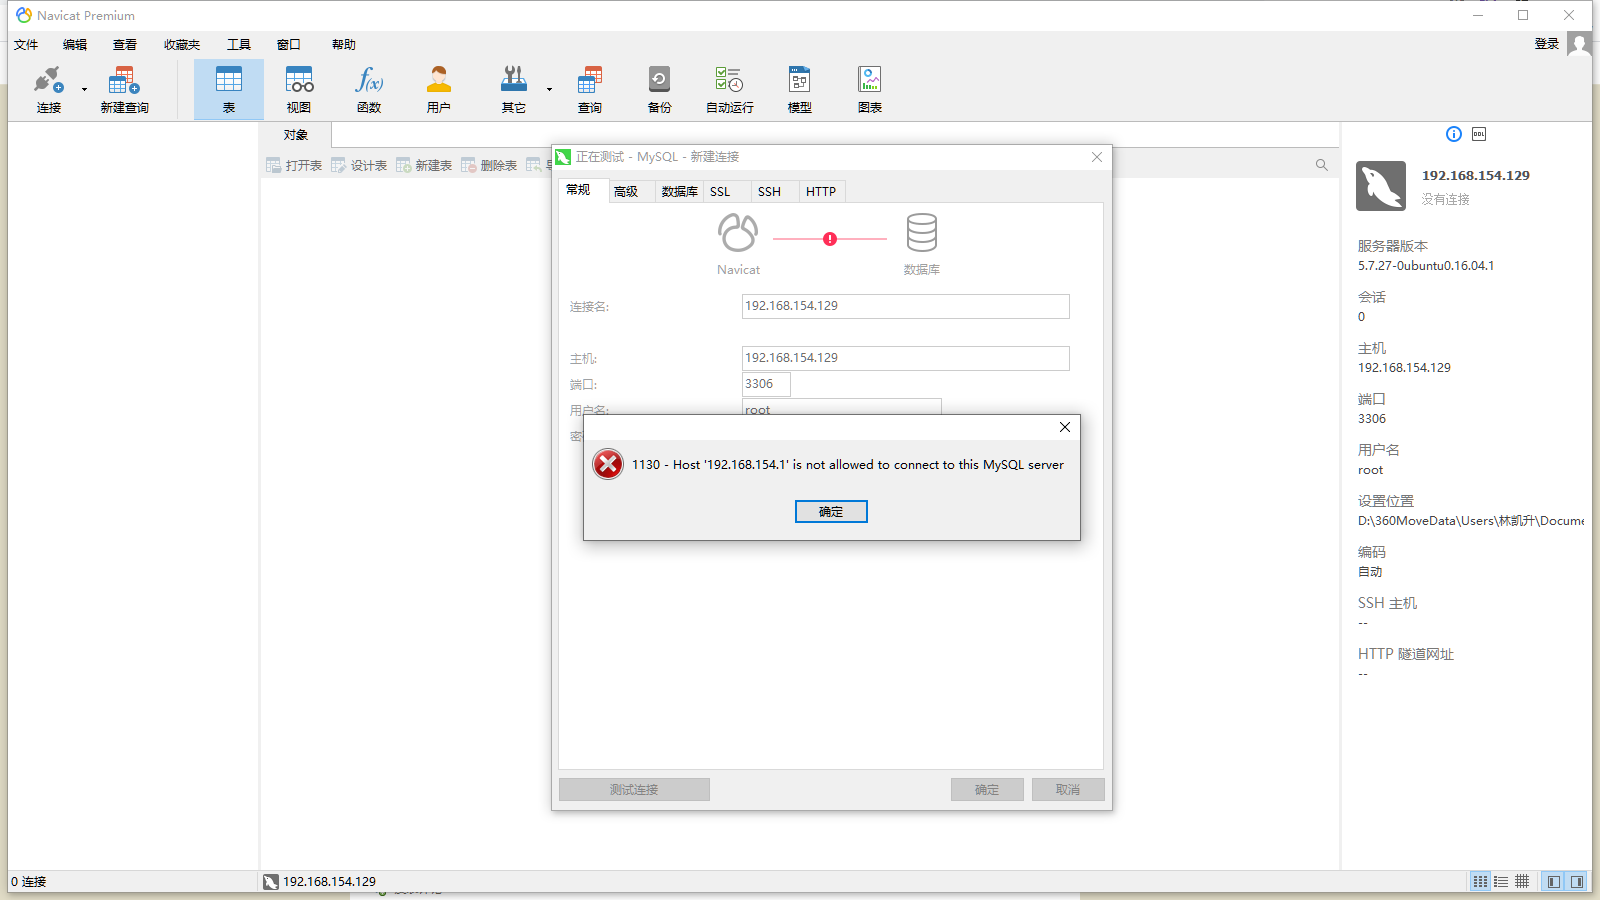Click the 其它 others toolbar icon

tap(514, 89)
